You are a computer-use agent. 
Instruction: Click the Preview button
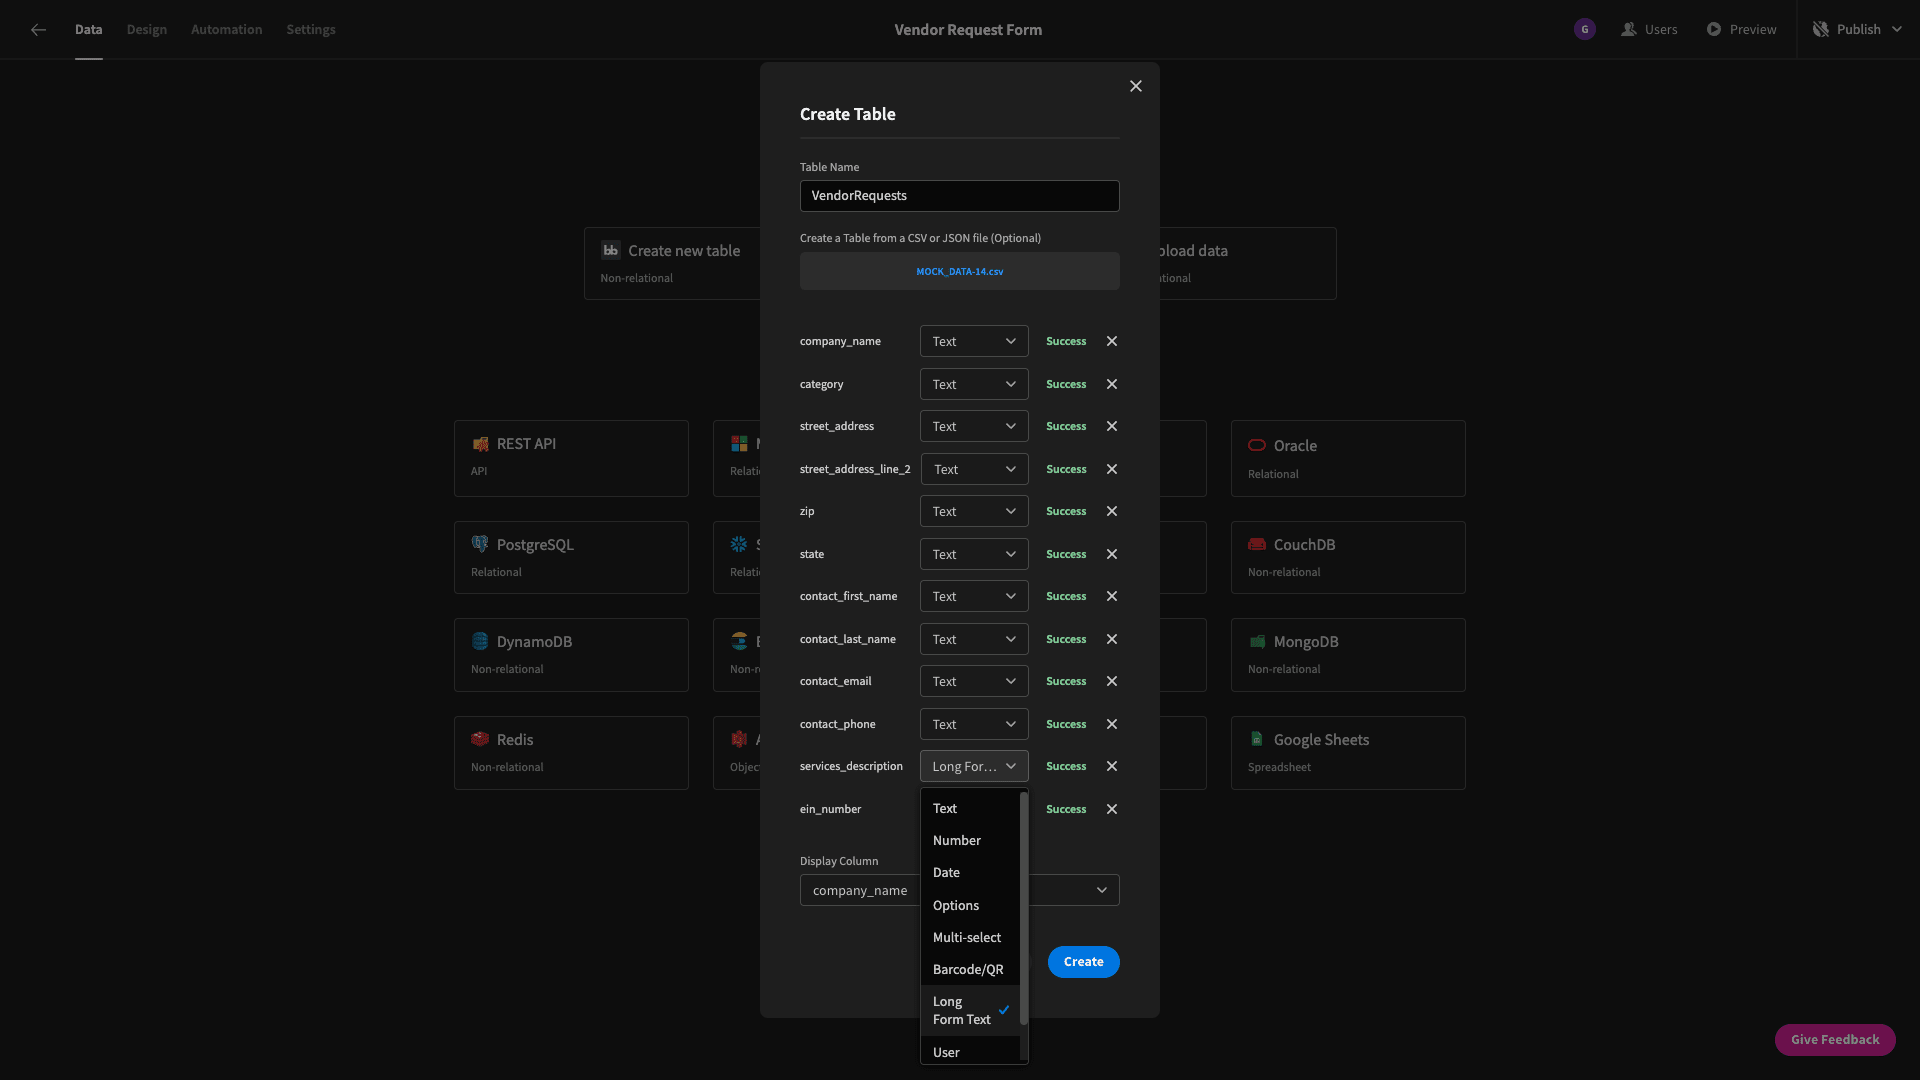pyautogui.click(x=1741, y=30)
